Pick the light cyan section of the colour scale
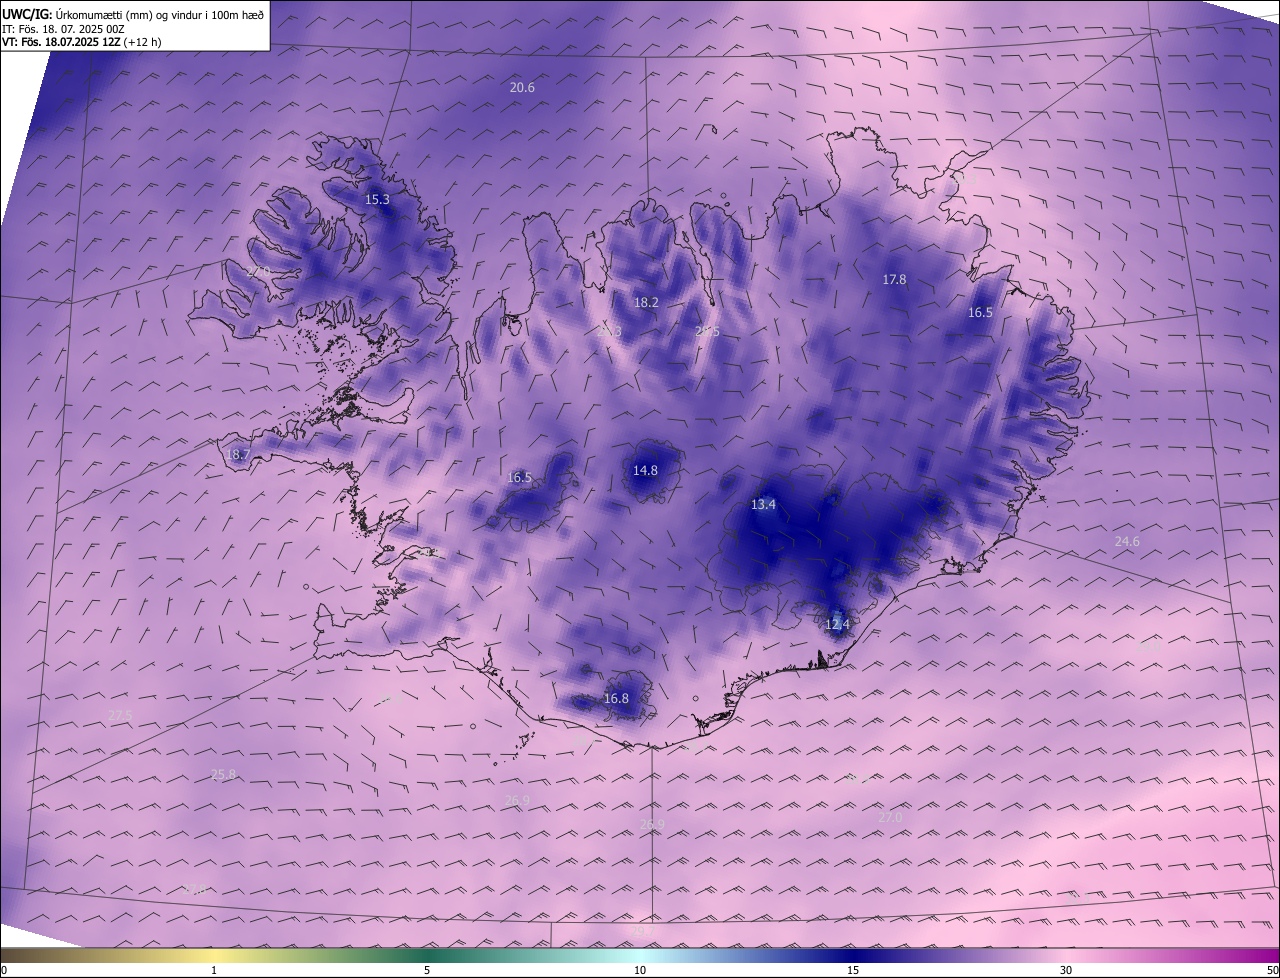The image size is (1280, 978). coord(640,956)
